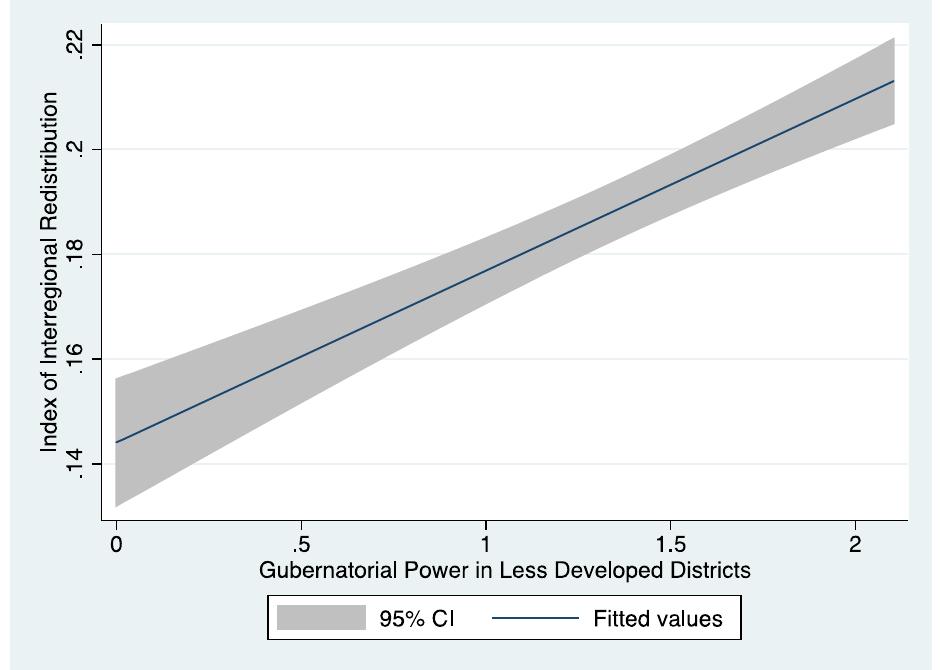The width and height of the screenshot is (940, 670).
Task: Select the "95% CI" legend label
Action: pos(416,619)
